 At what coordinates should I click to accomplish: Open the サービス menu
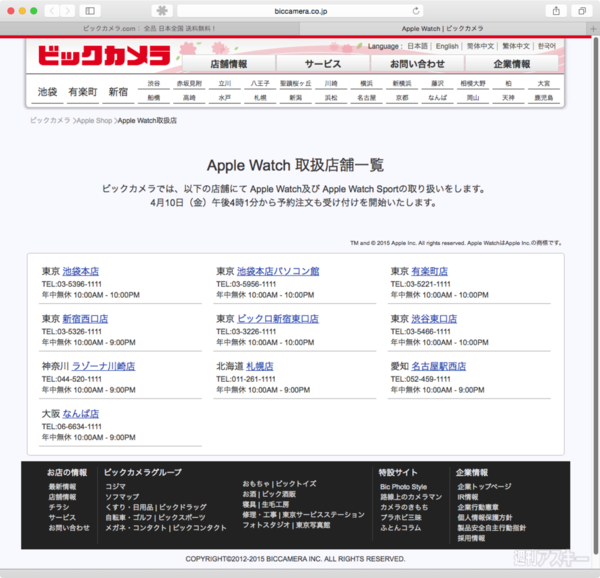(x=323, y=64)
